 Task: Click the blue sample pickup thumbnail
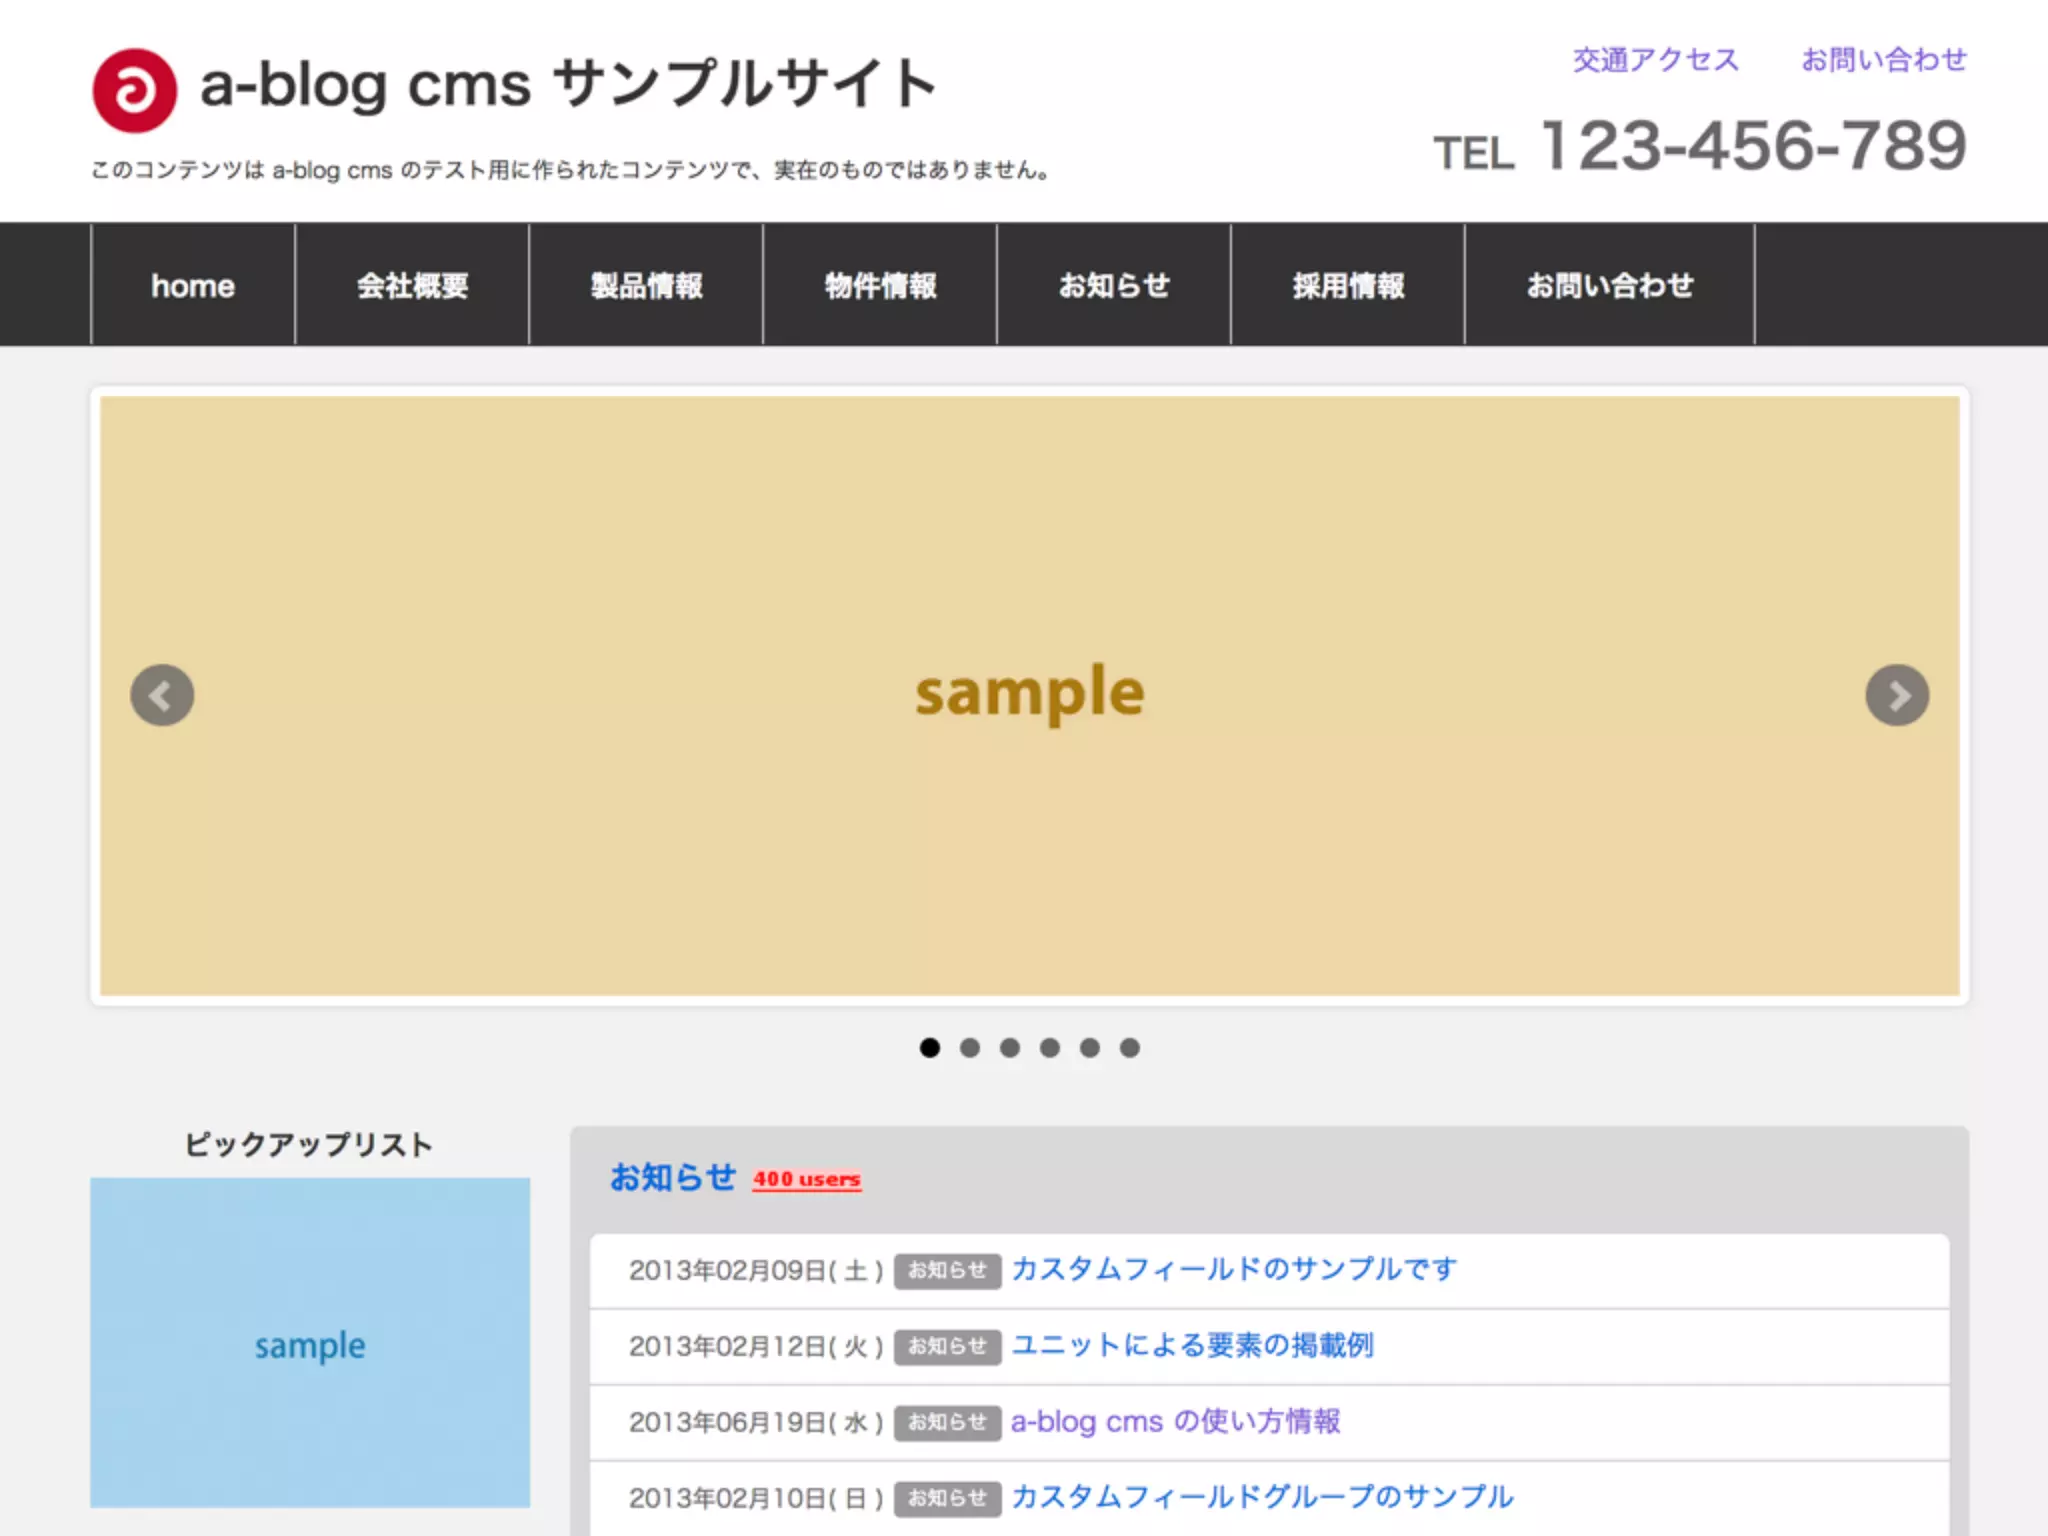[310, 1342]
